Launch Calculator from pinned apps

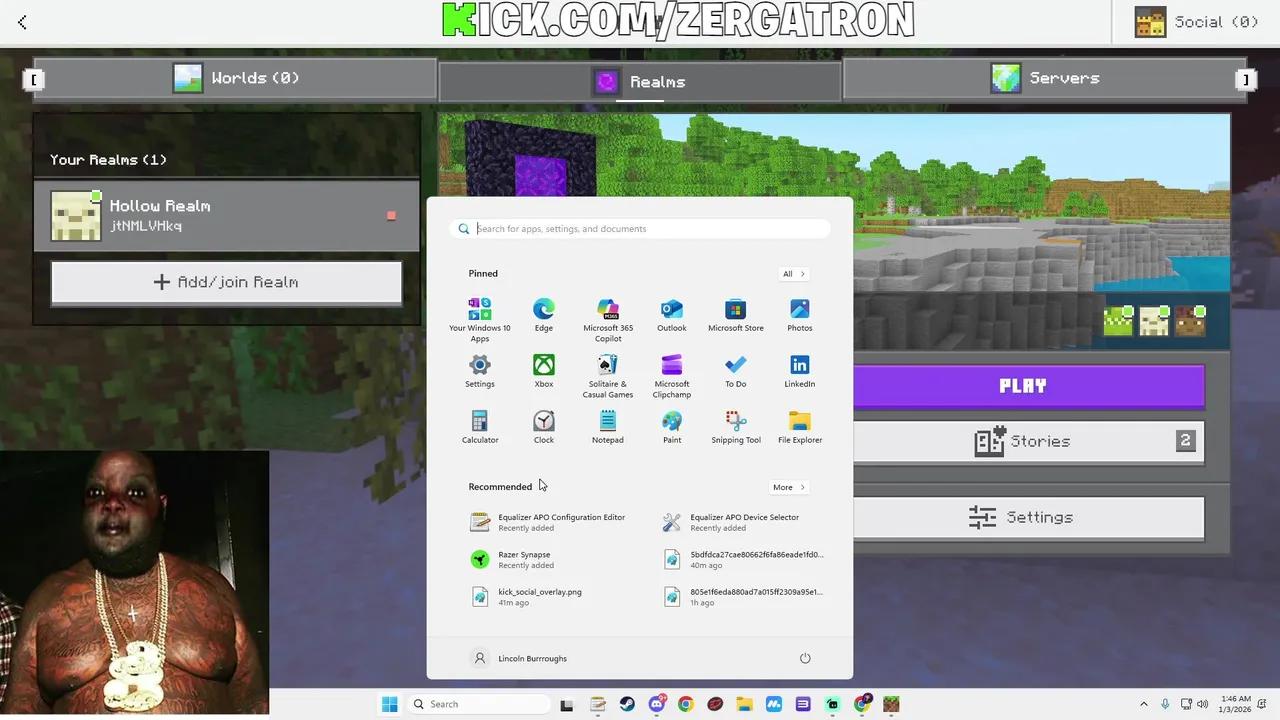pyautogui.click(x=480, y=426)
